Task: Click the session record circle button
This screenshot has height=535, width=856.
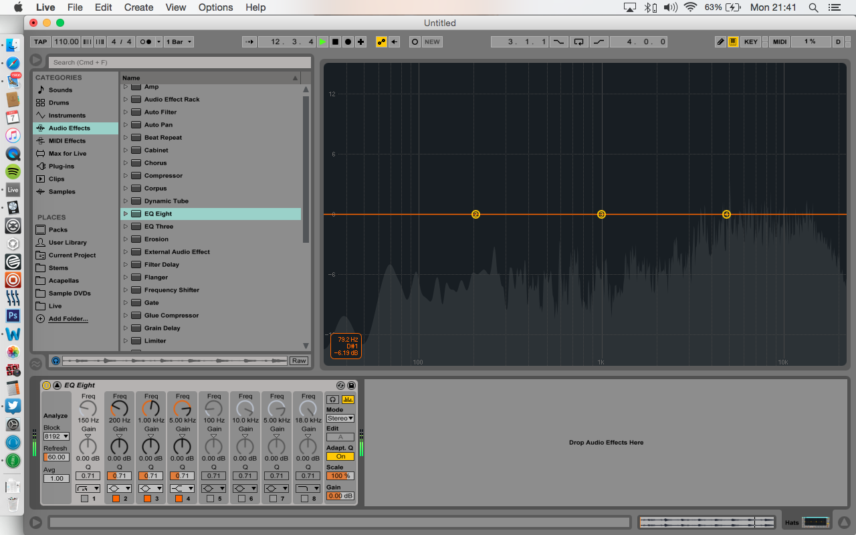Action: (x=414, y=41)
